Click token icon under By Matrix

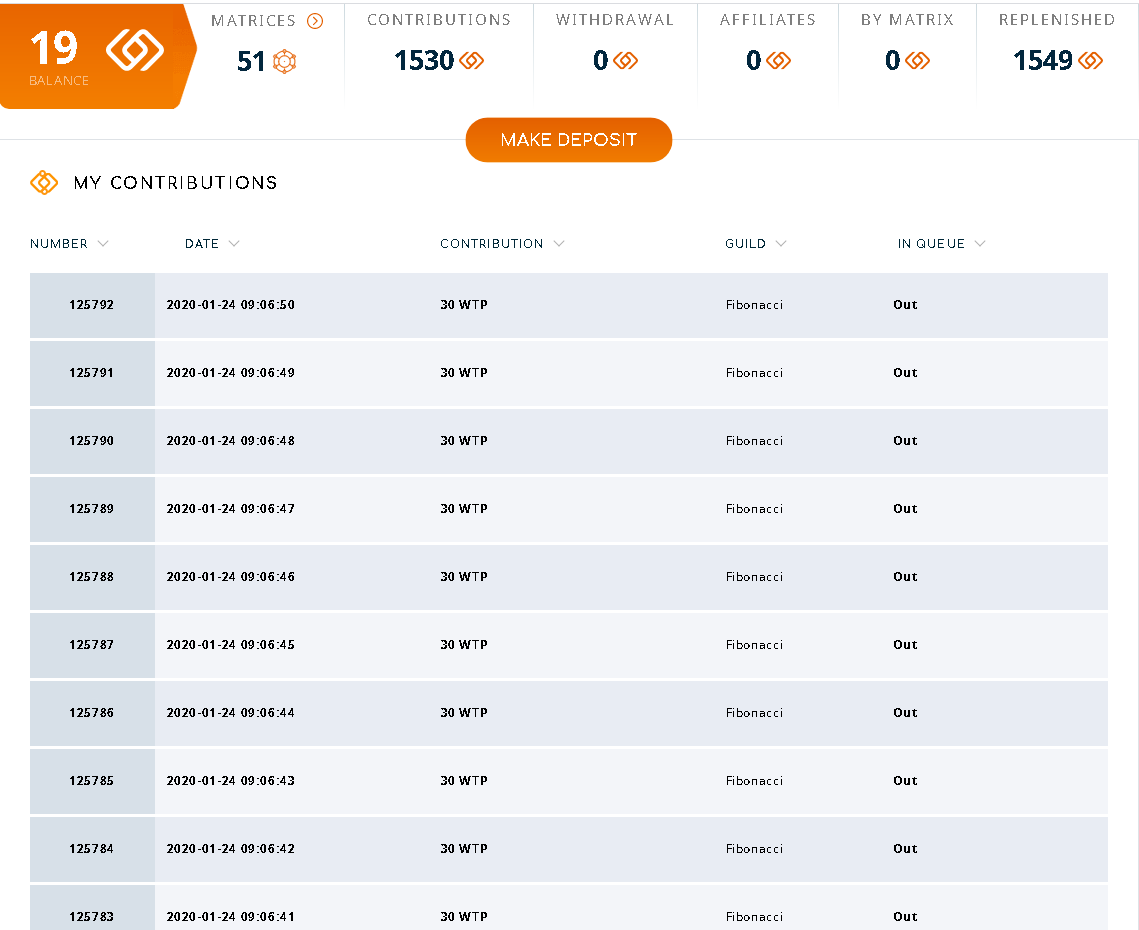tap(917, 61)
